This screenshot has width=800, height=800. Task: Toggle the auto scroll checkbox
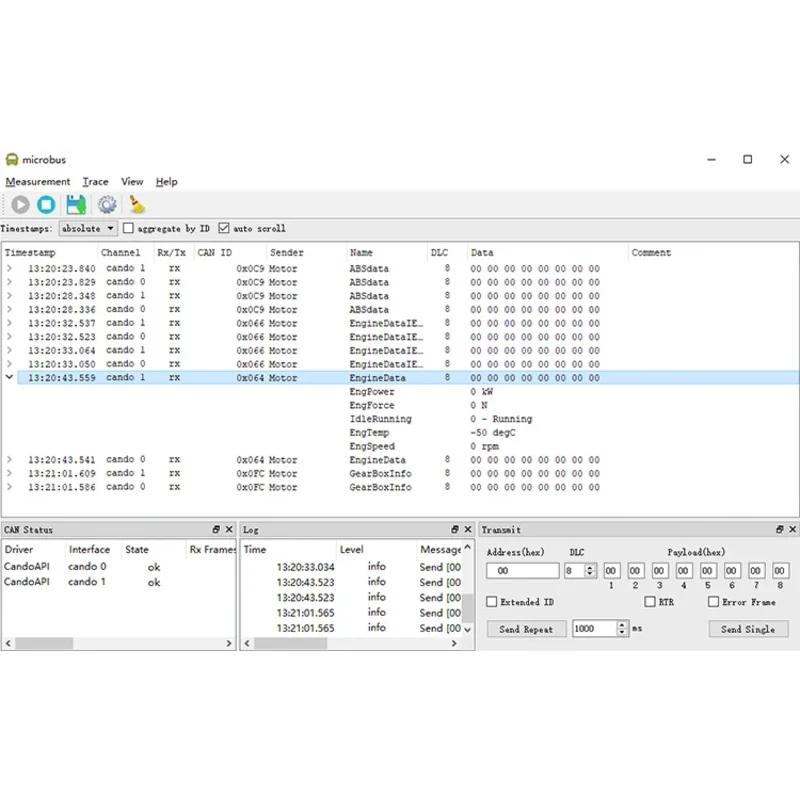[224, 229]
